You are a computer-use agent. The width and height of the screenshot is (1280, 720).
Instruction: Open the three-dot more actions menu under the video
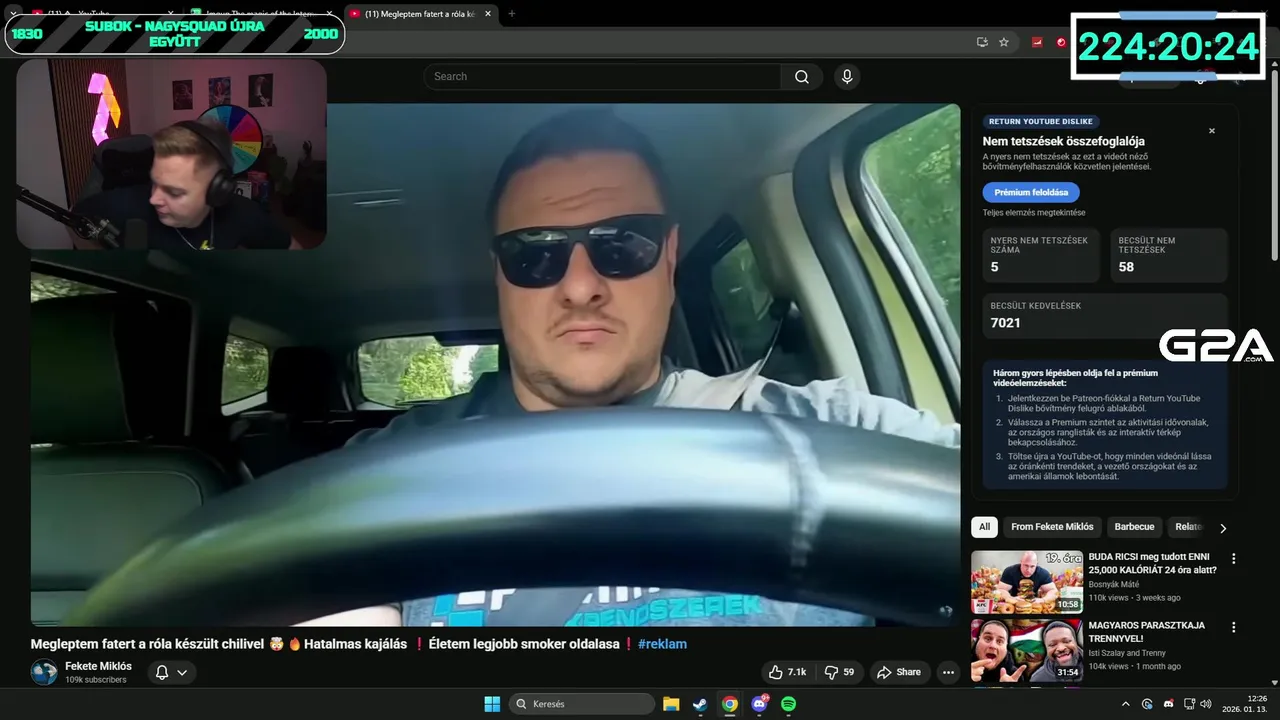point(948,672)
